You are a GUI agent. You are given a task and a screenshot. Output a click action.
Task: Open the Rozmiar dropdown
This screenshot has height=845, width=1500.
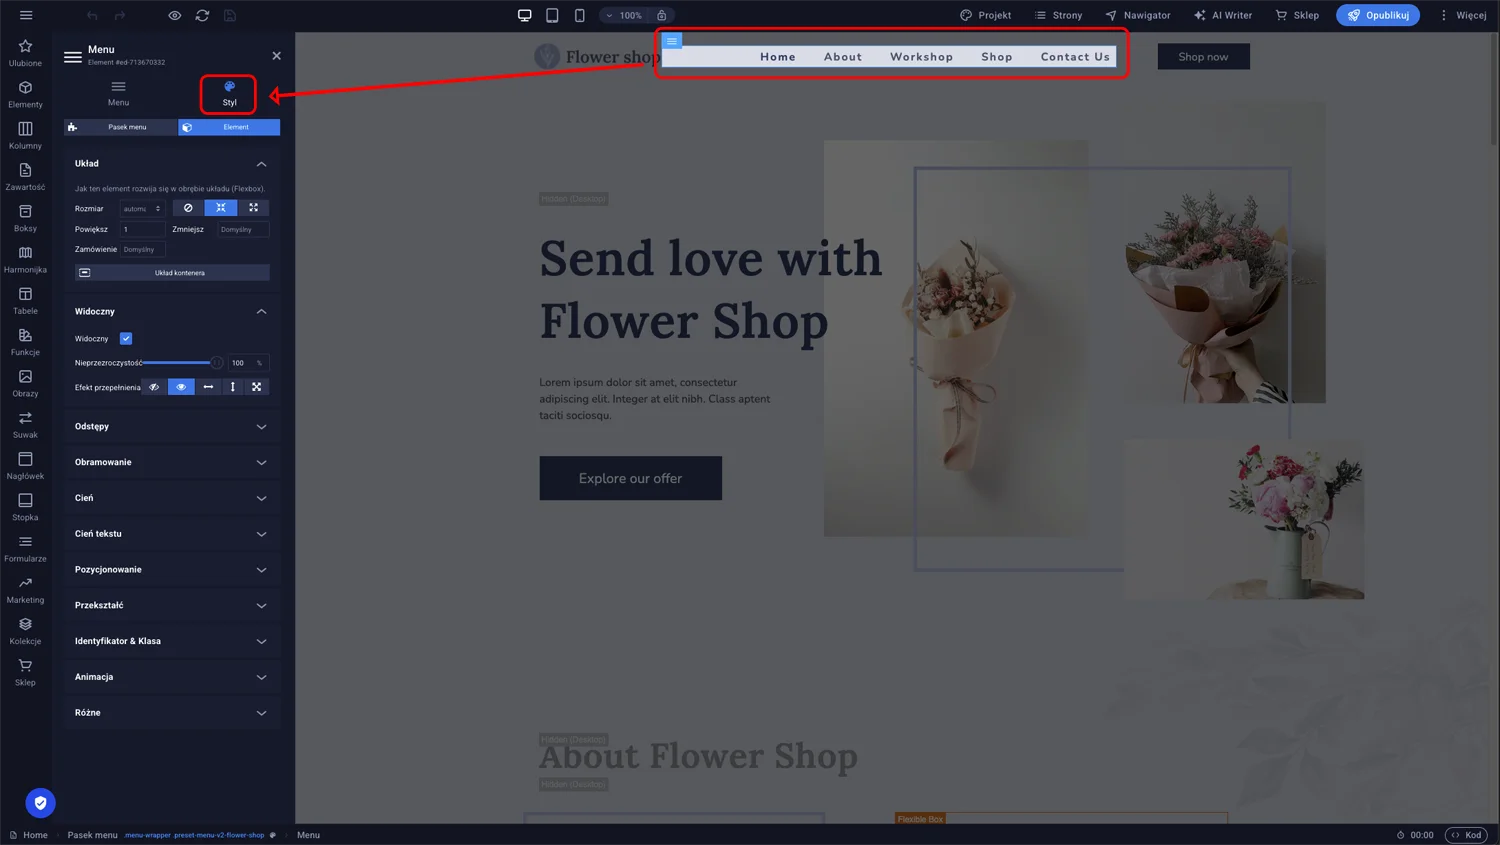pyautogui.click(x=142, y=208)
